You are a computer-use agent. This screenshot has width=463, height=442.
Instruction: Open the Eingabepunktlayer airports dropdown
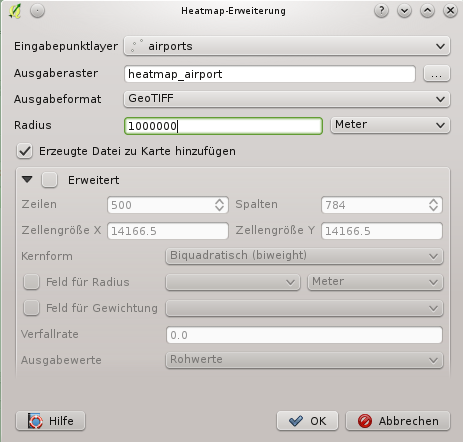(x=287, y=46)
